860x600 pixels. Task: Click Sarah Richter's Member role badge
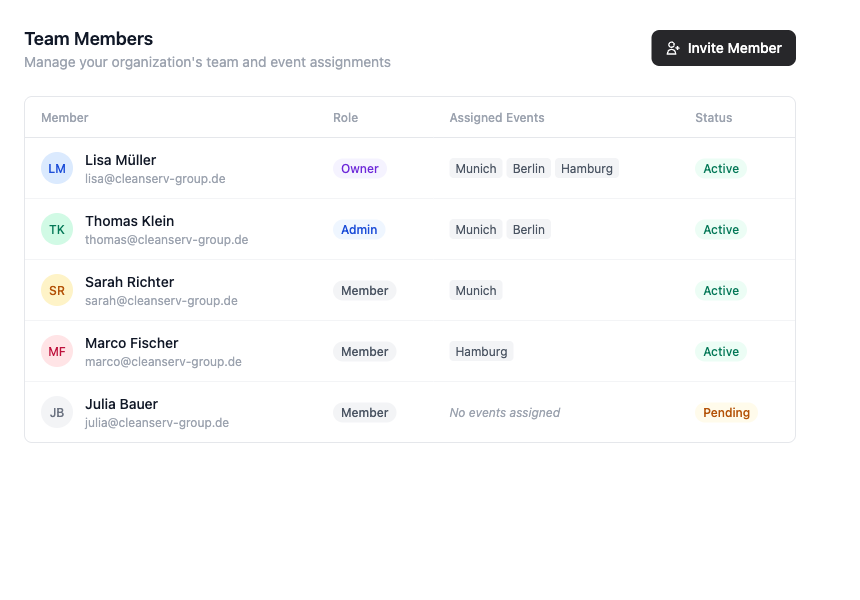(x=364, y=291)
